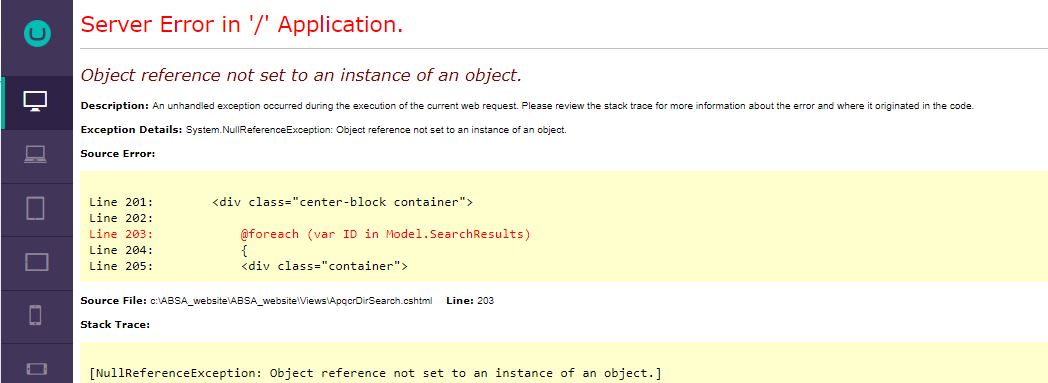Click source line 201 with center-block container
1048x383 pixels.
point(281,202)
